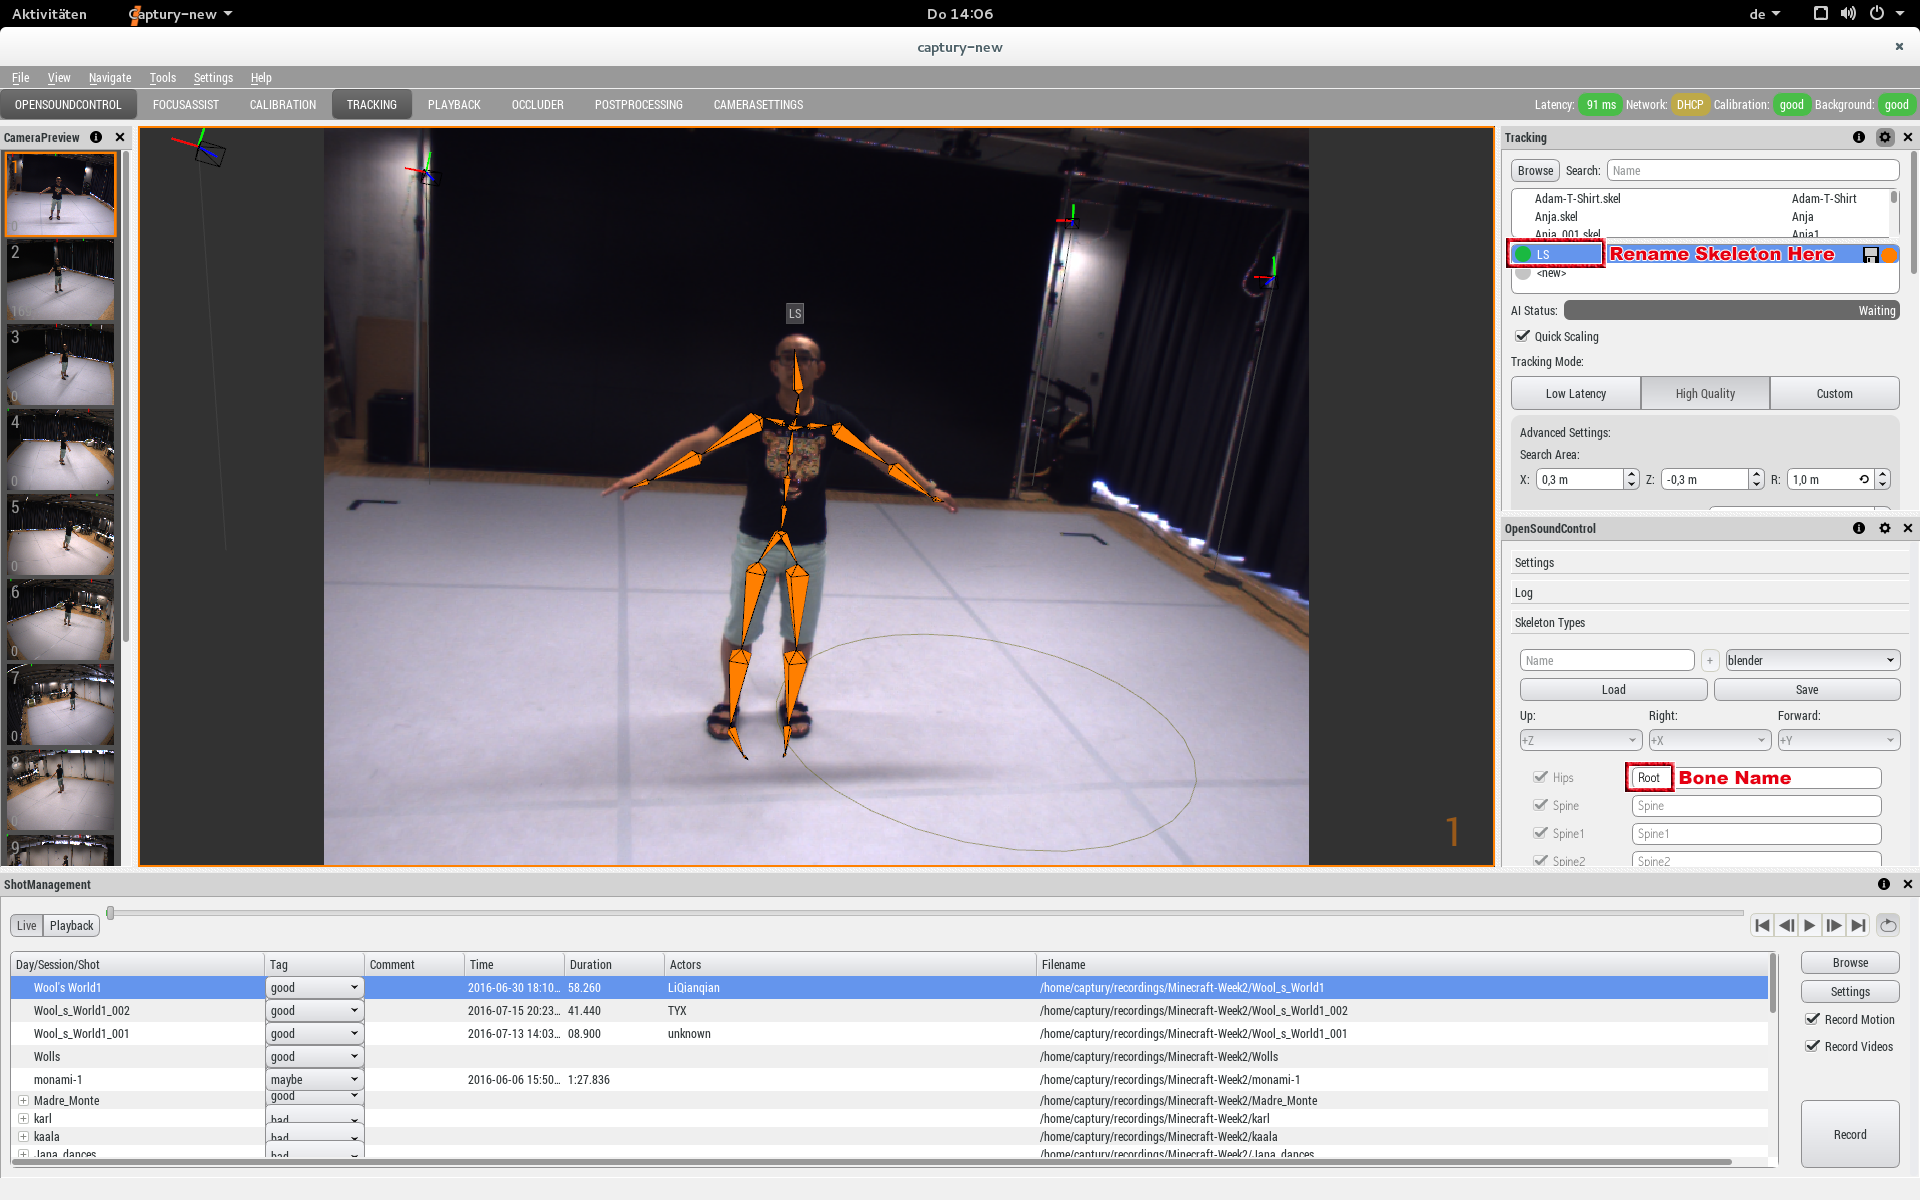
Task: Close the OpenSoundControl panel
Action: (x=1908, y=528)
